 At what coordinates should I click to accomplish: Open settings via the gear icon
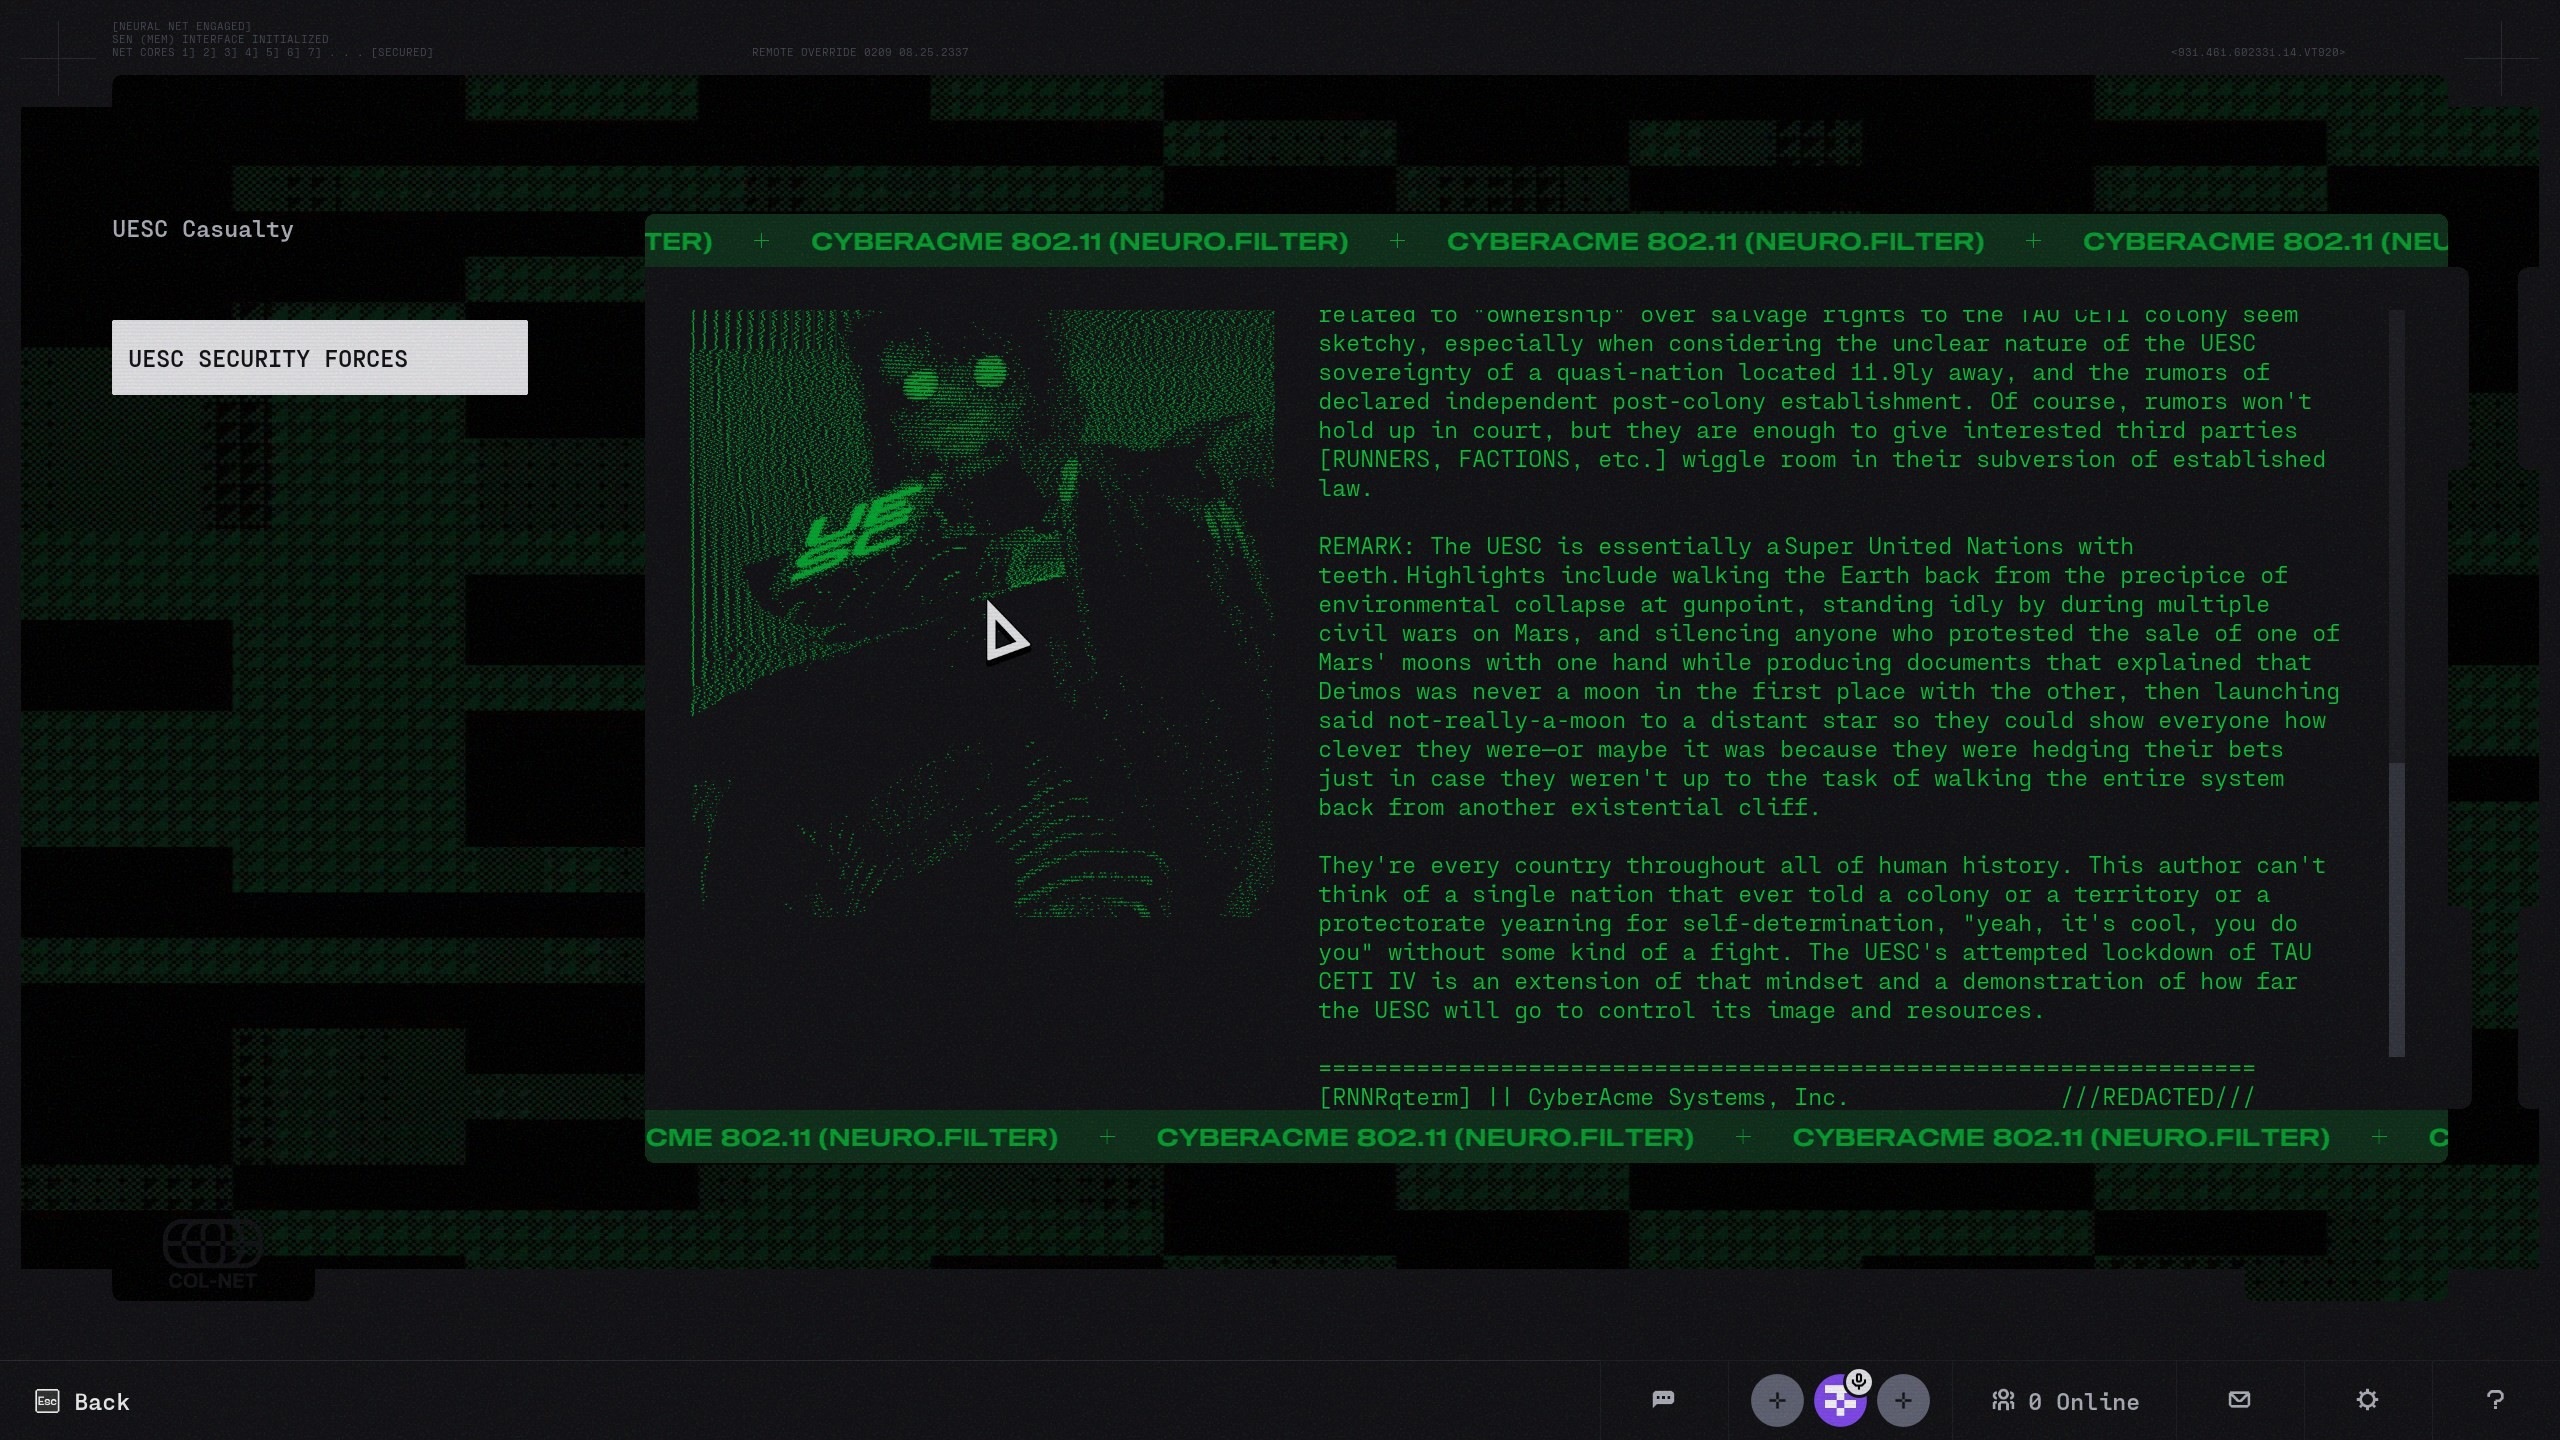pos(2367,1400)
